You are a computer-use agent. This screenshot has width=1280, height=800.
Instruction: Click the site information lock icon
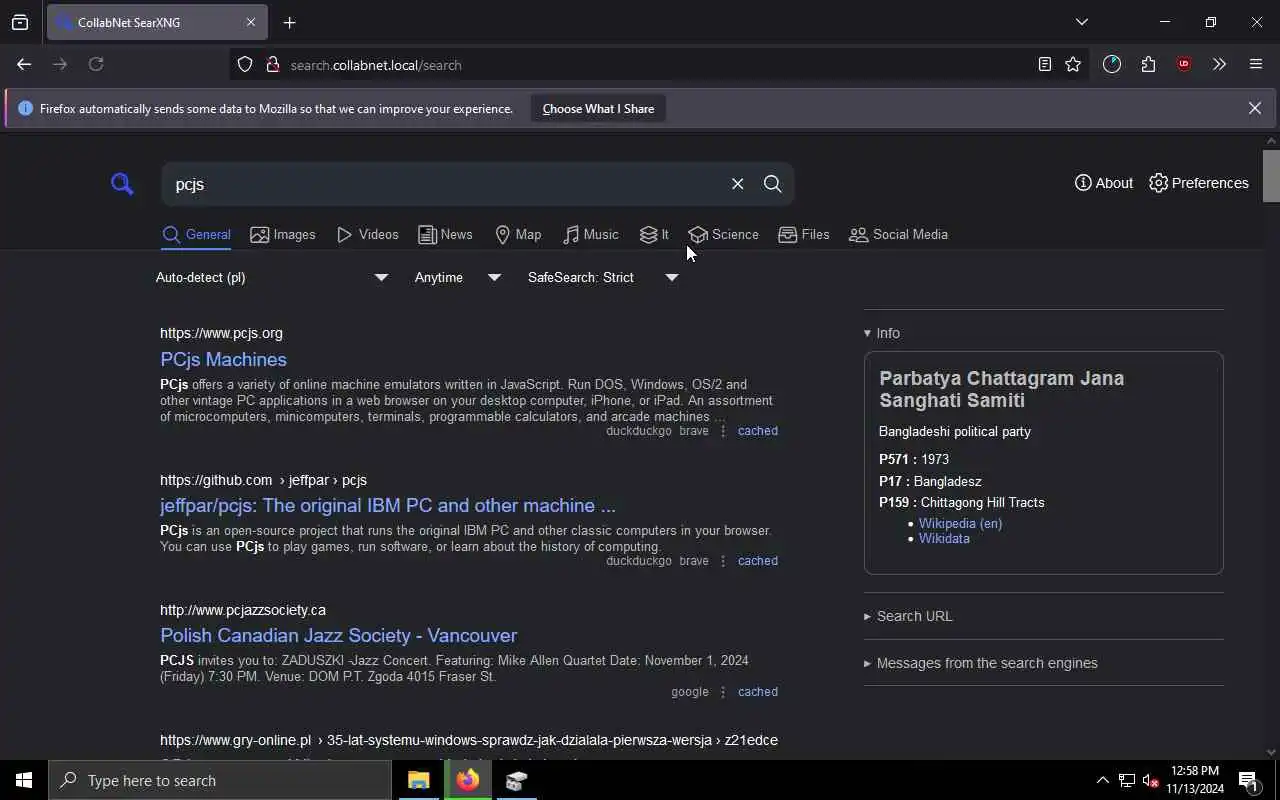coord(272,64)
